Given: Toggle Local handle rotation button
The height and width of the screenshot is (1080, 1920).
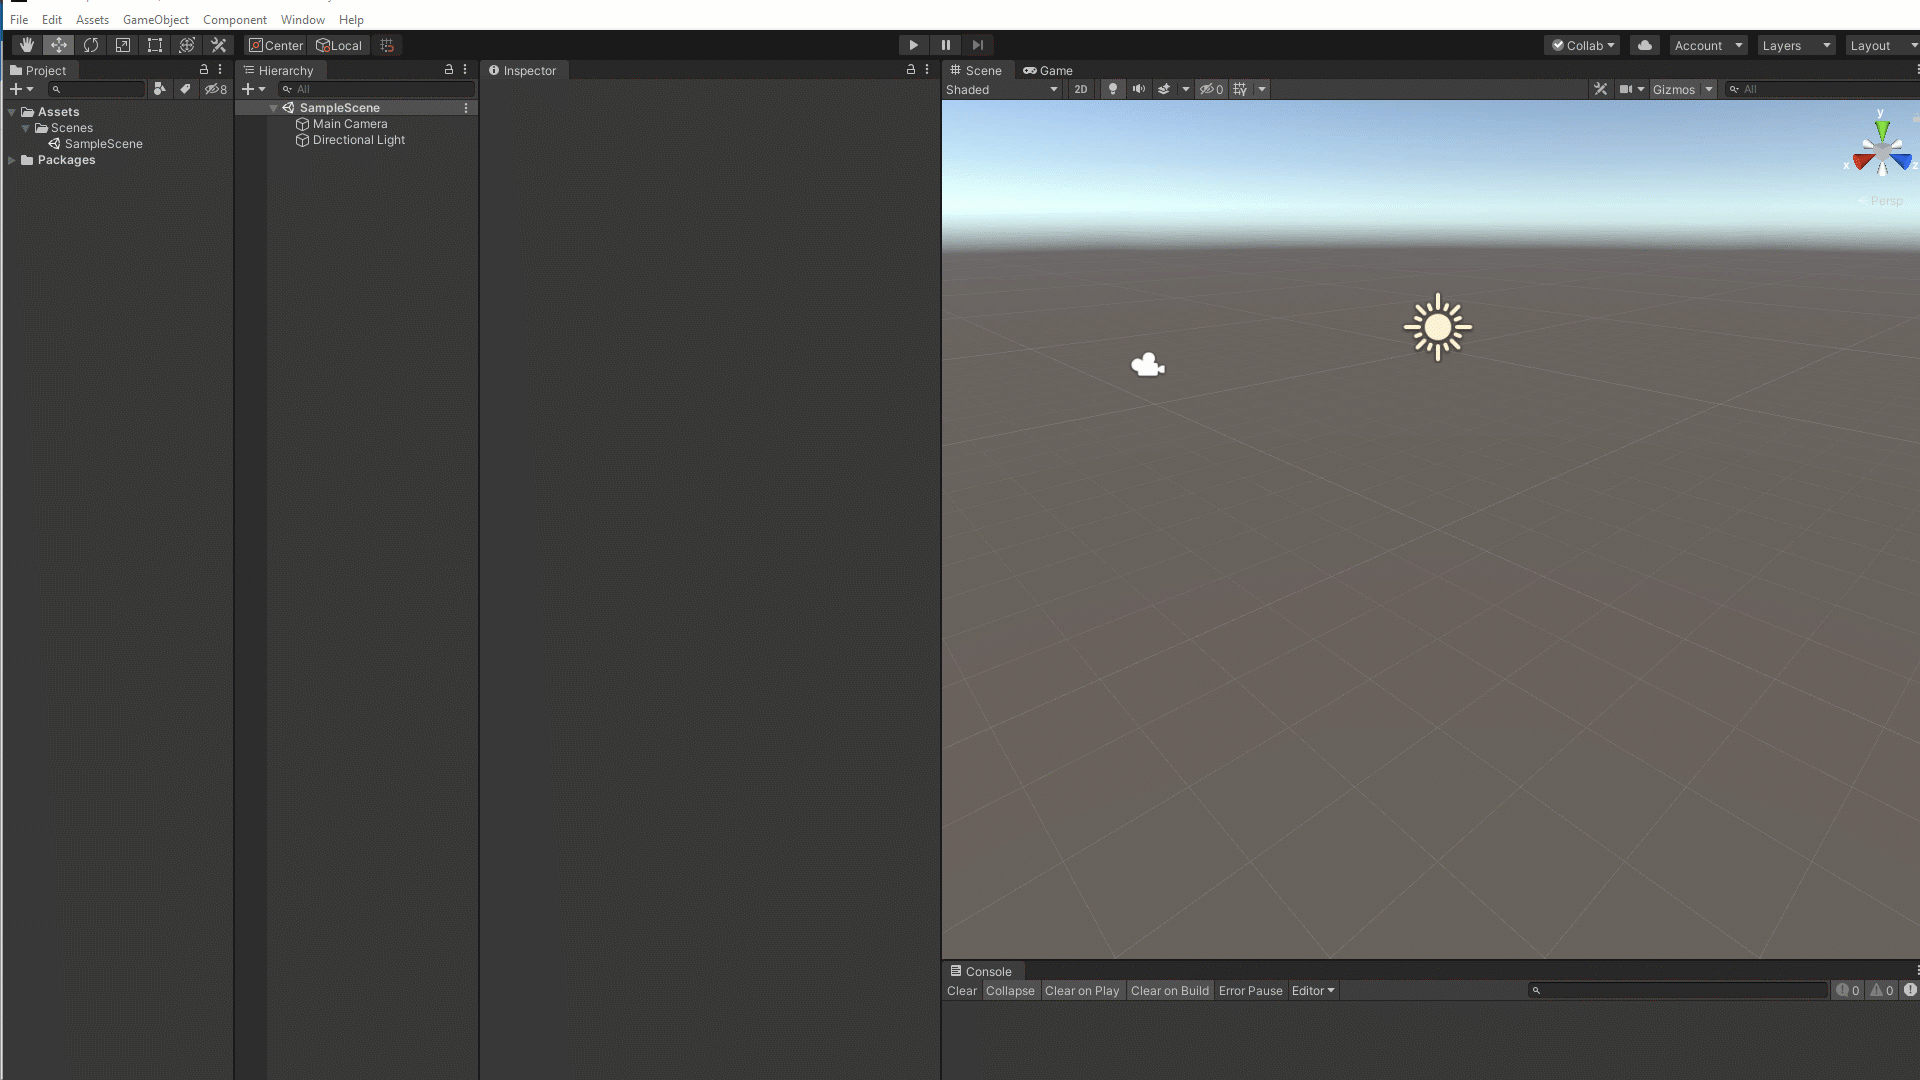Looking at the screenshot, I should pyautogui.click(x=339, y=45).
